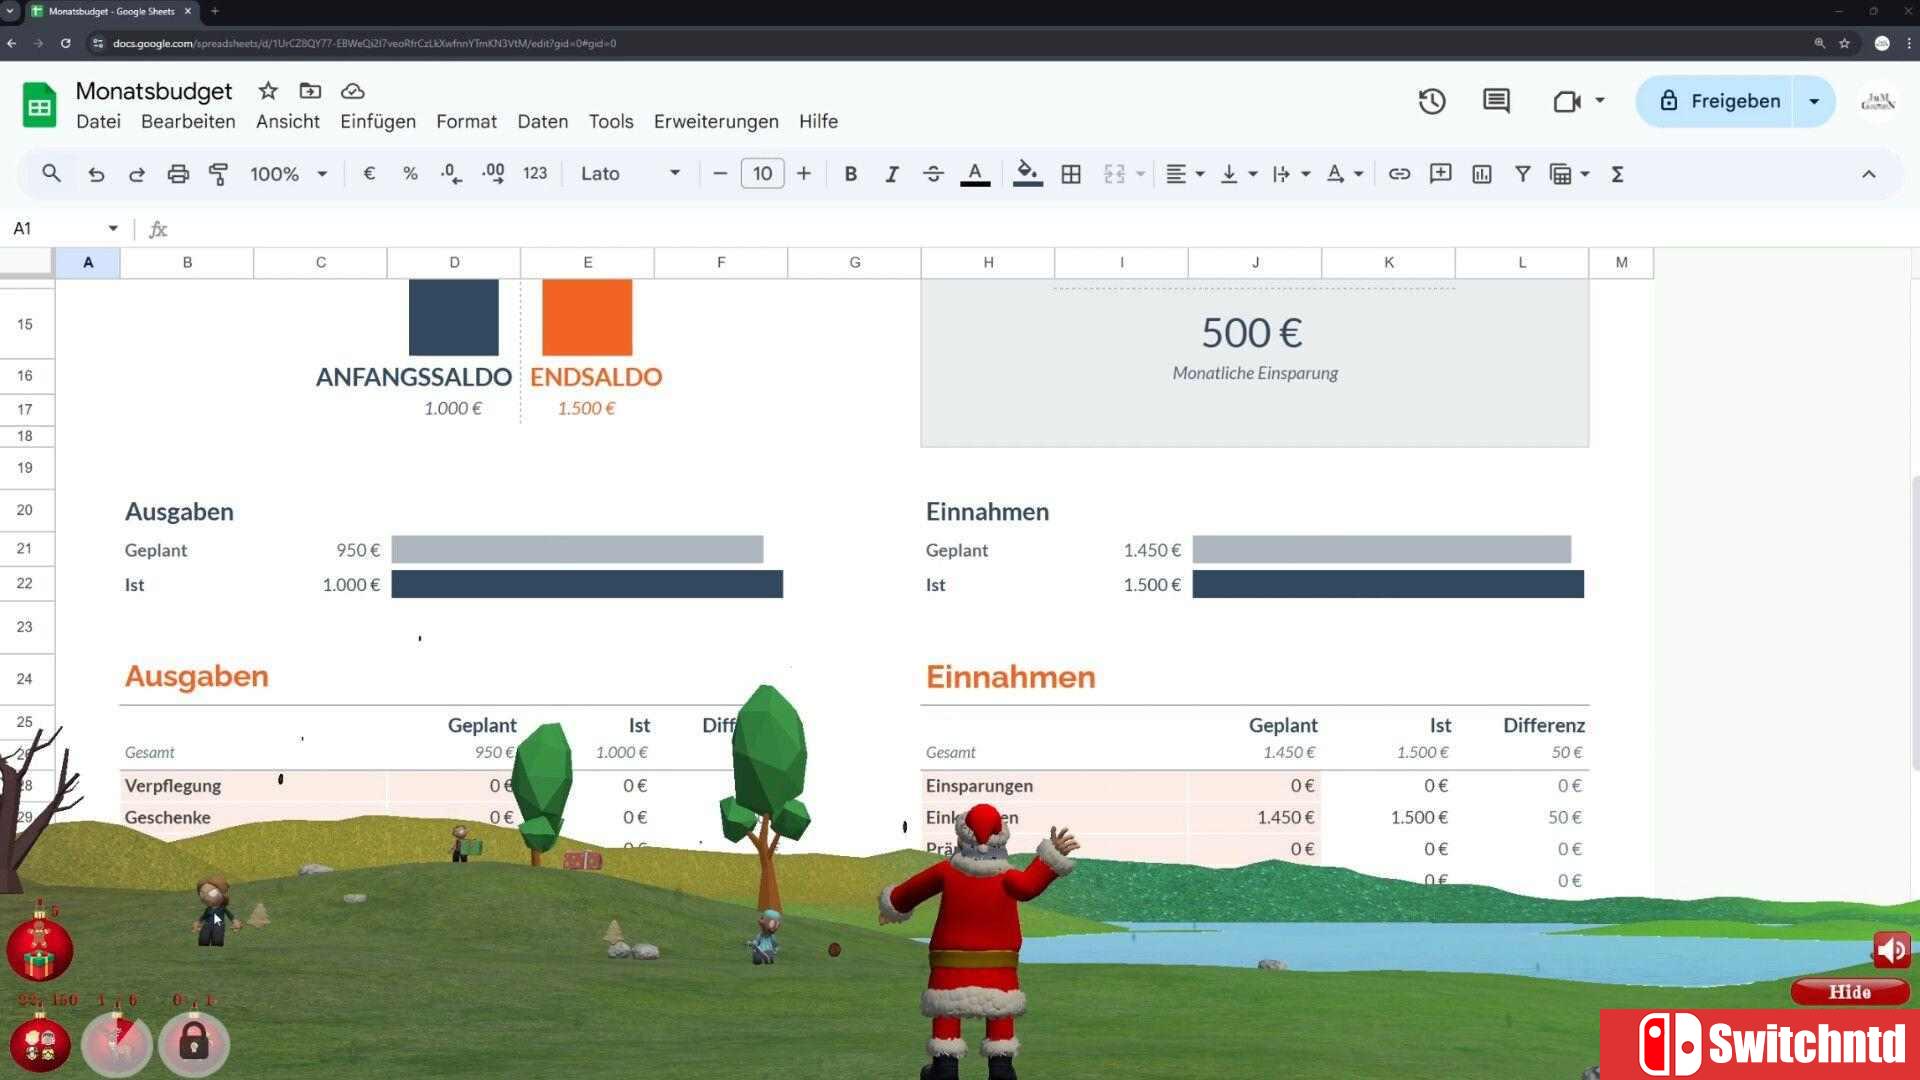Click the Hide button in the game overlay
Image resolution: width=1920 pixels, height=1080 pixels.
pos(1850,992)
